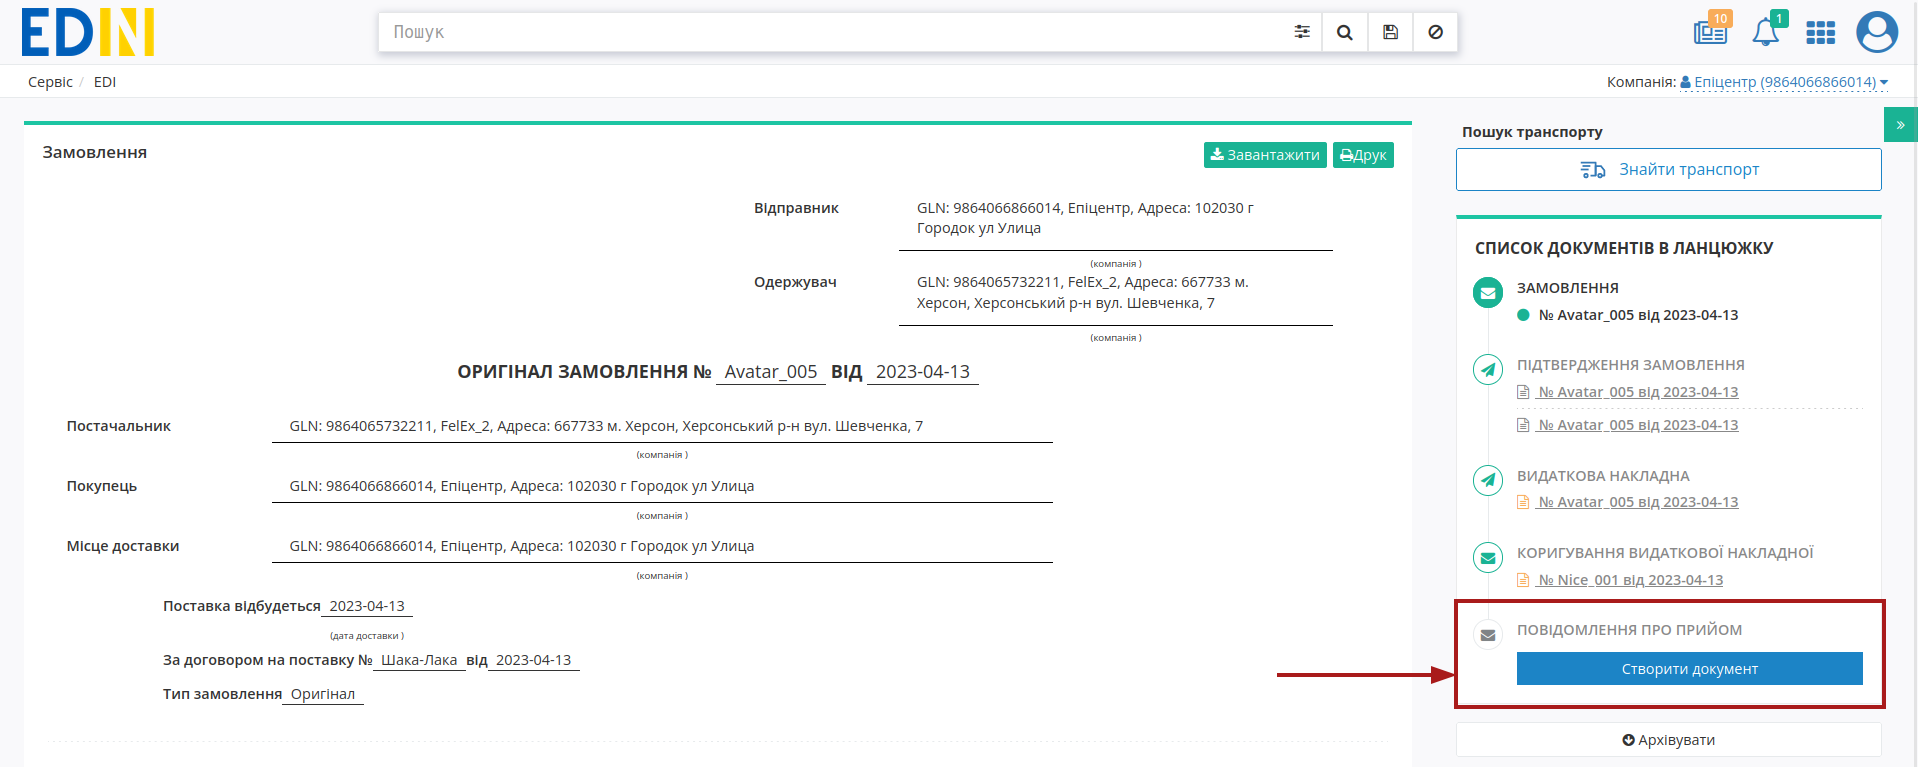Screen dimensions: 1918x767
Task: Open news feed icon with badge 10
Action: [1710, 32]
